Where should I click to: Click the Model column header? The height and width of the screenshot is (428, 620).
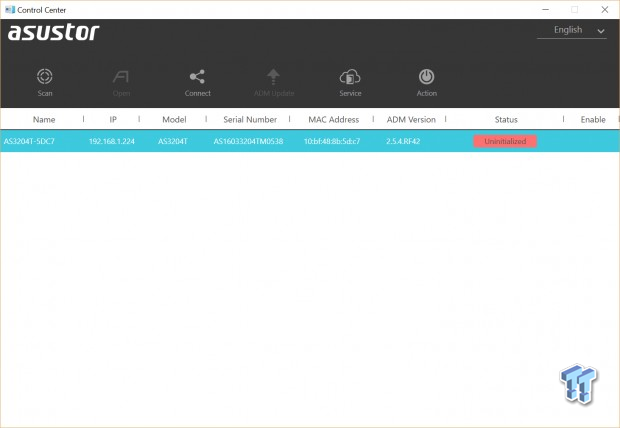coord(174,119)
